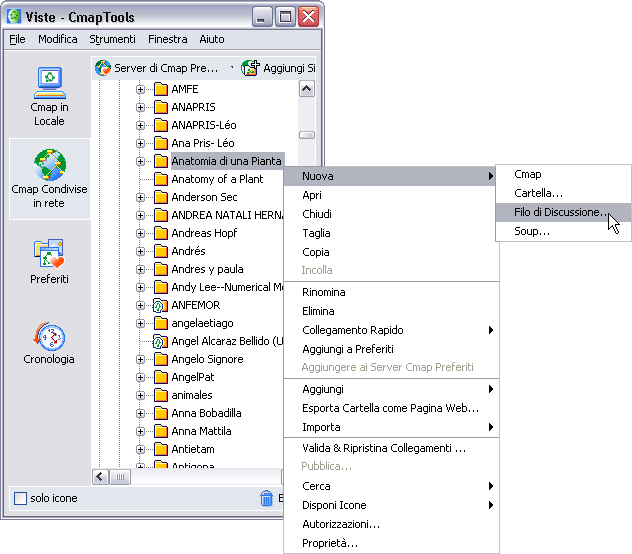
Task: Open the Server di Cmap dropdown arrow
Action: point(232,68)
